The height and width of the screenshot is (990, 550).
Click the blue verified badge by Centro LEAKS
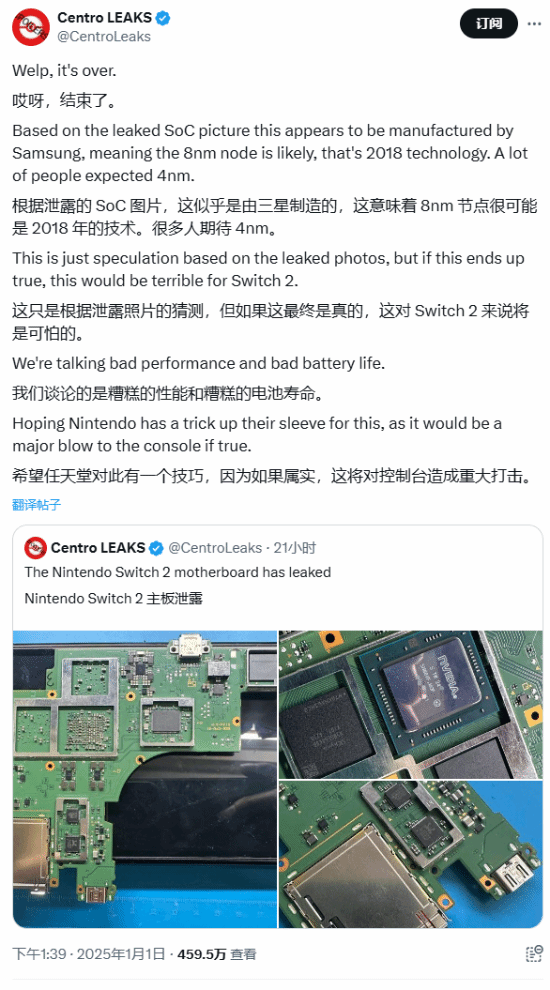tap(163, 18)
